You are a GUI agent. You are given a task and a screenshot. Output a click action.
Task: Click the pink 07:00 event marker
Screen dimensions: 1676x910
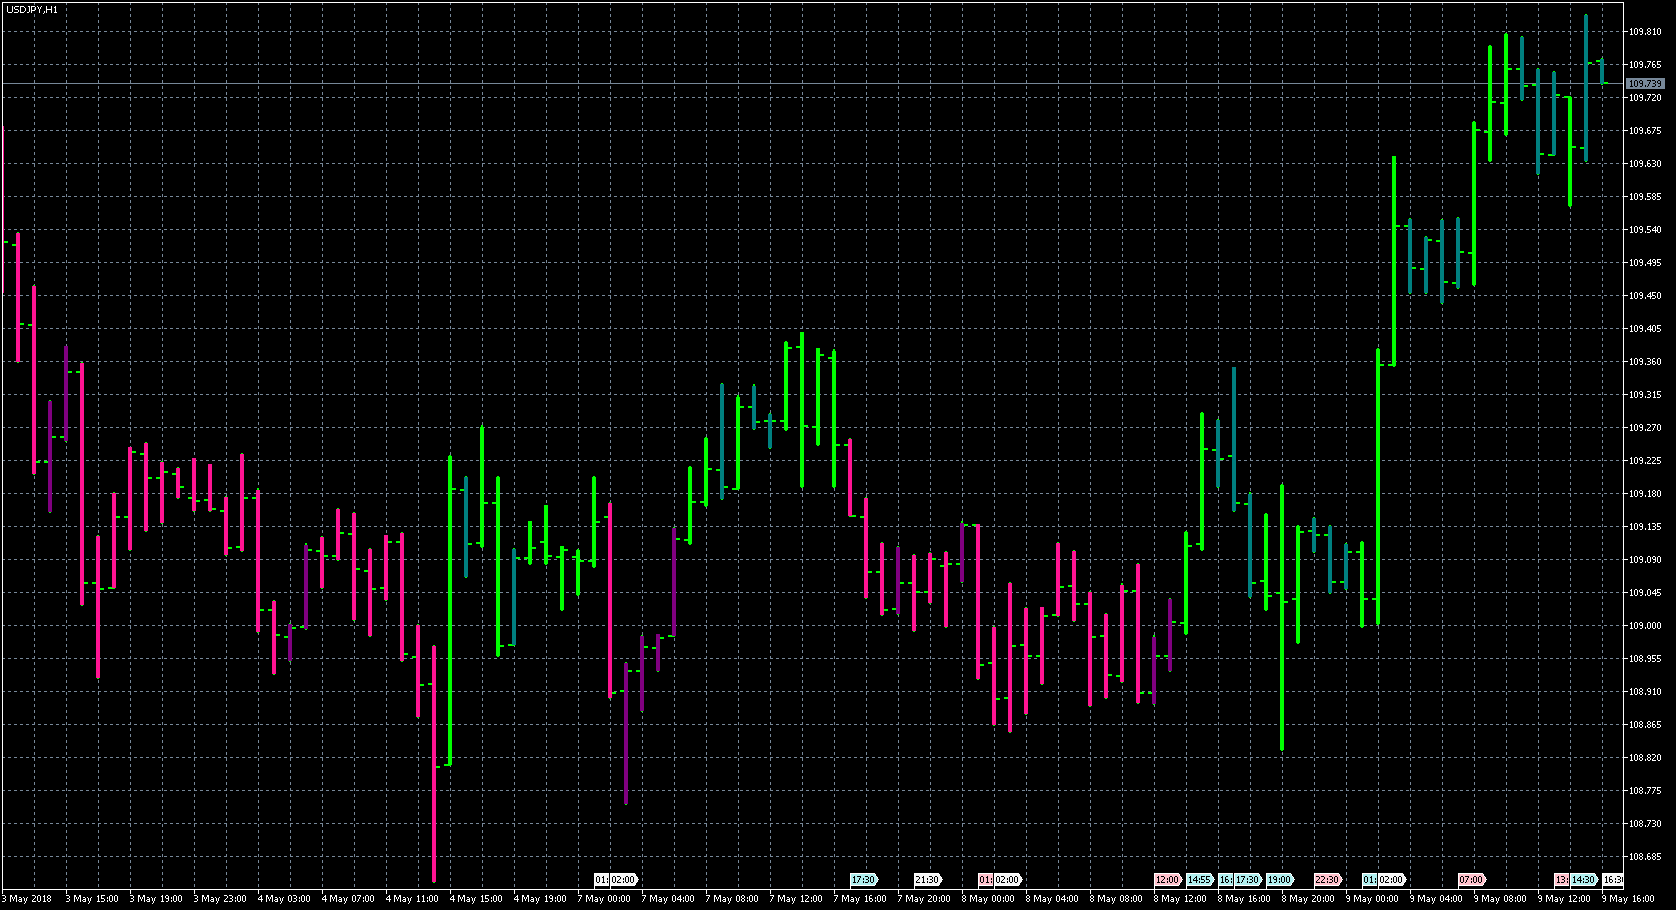tap(1471, 880)
